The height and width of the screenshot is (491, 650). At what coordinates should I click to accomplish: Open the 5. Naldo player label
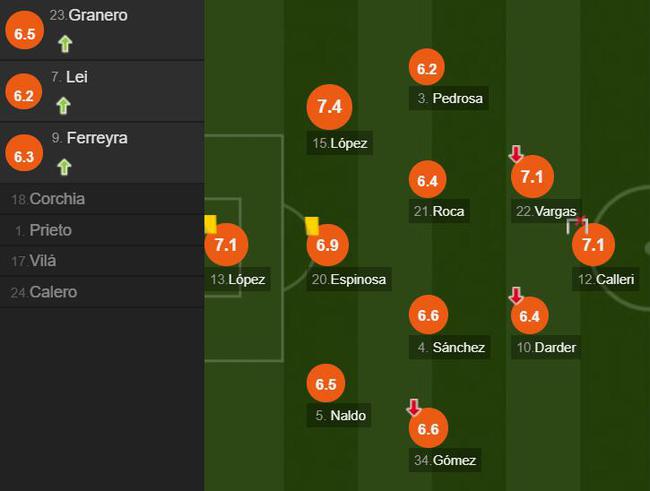(339, 415)
